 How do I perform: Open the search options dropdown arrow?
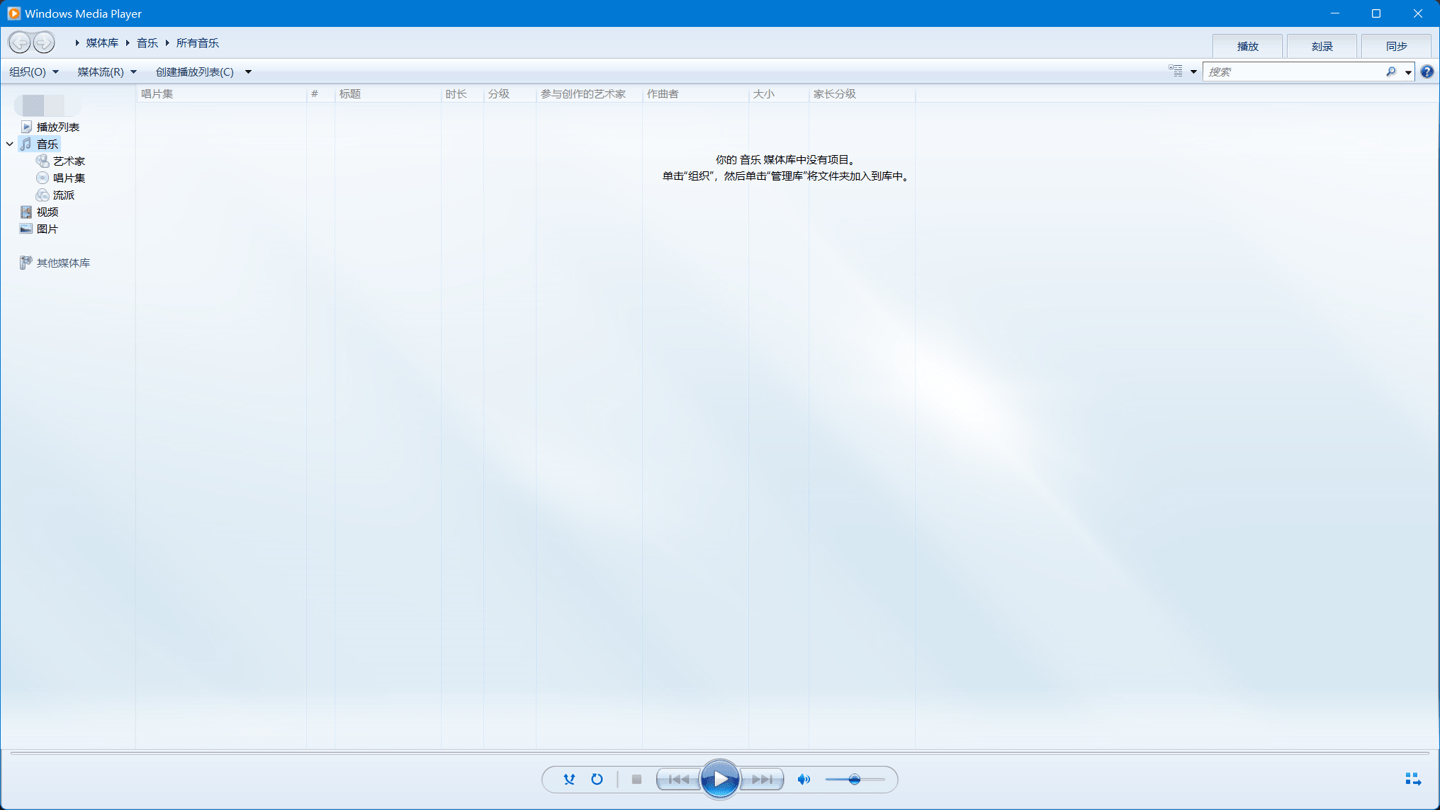click(x=1408, y=71)
